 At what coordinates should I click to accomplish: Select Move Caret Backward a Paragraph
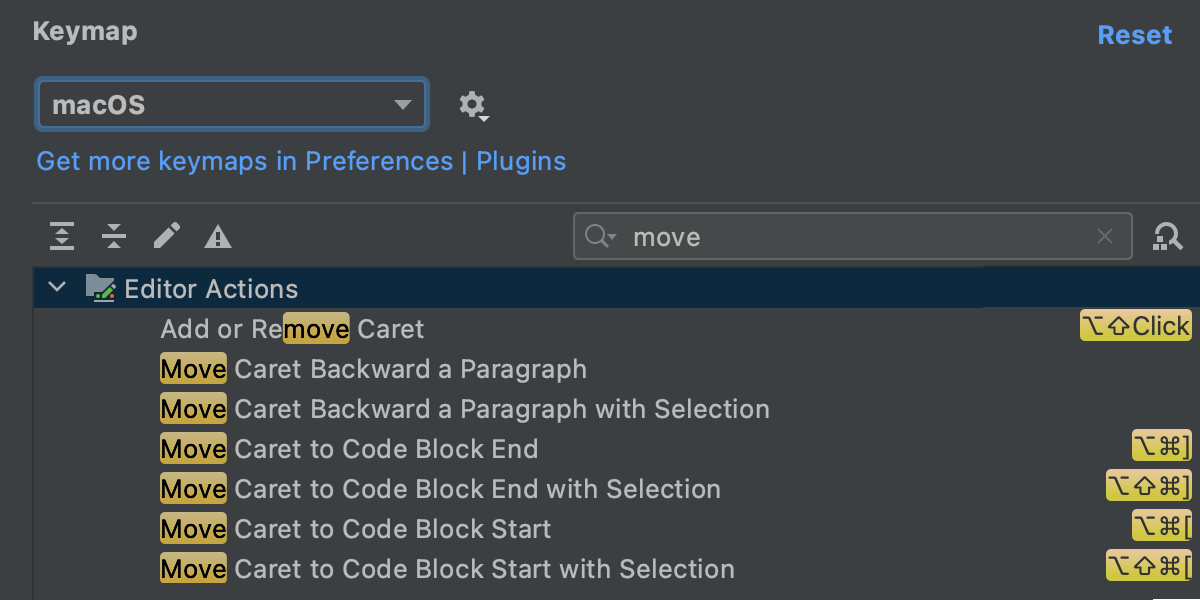click(x=373, y=369)
